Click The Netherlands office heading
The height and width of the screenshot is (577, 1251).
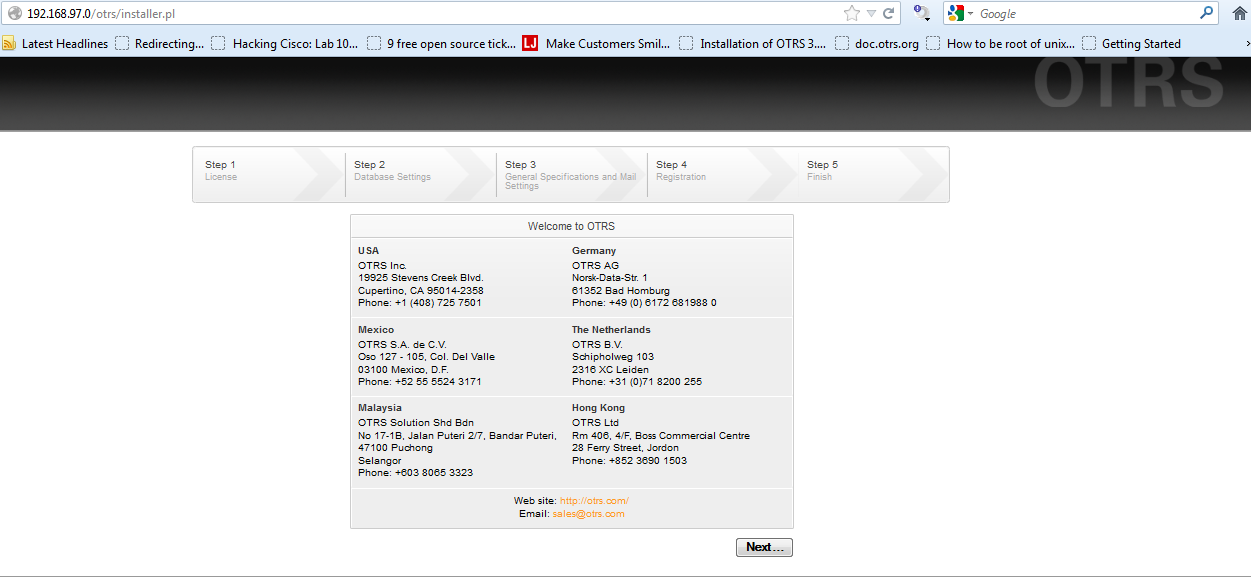pos(611,330)
